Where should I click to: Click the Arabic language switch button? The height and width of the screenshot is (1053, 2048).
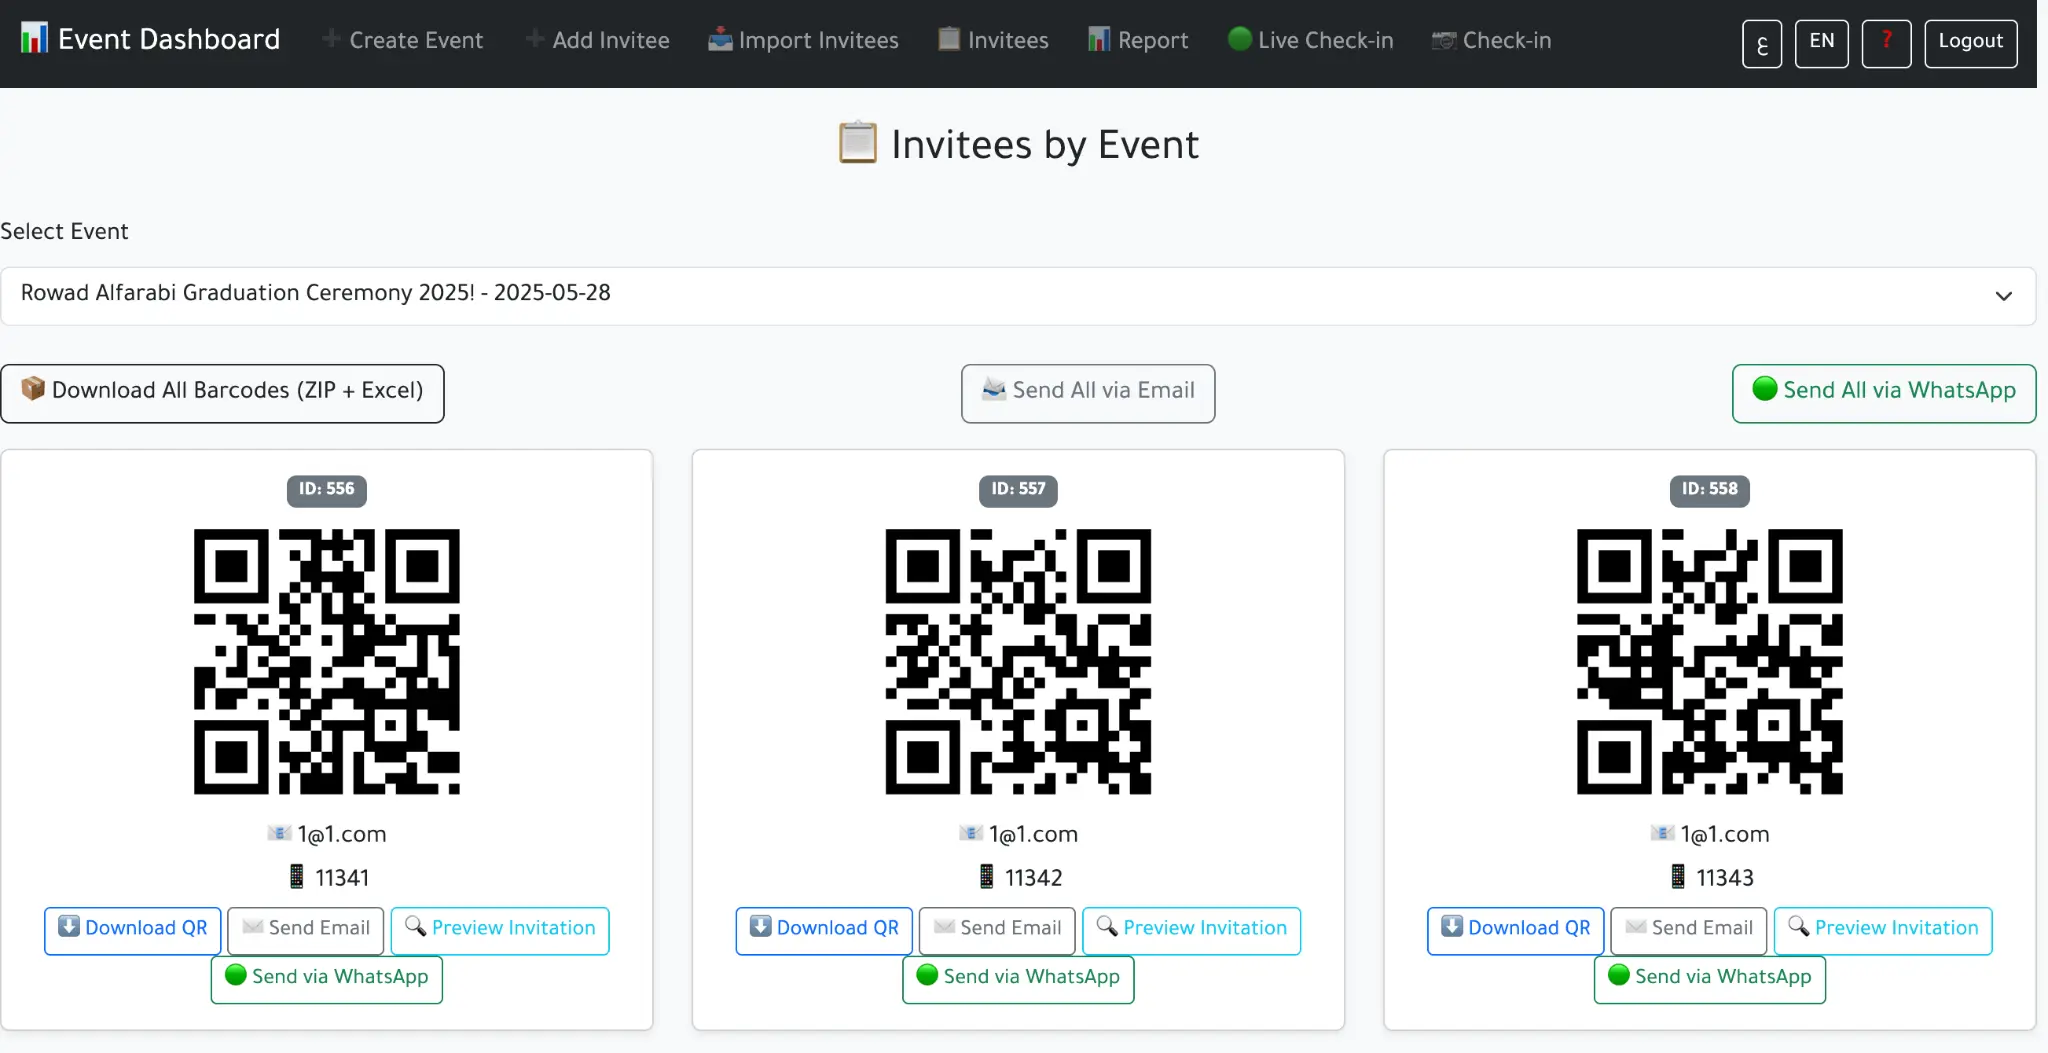coord(1761,44)
